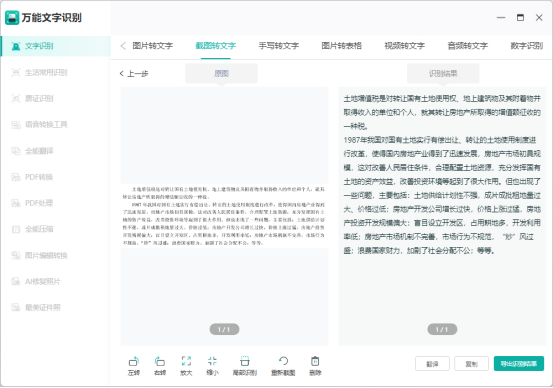The height and width of the screenshot is (388, 553).
Task: Zoom out using the 缩小 icon
Action: click(x=212, y=366)
